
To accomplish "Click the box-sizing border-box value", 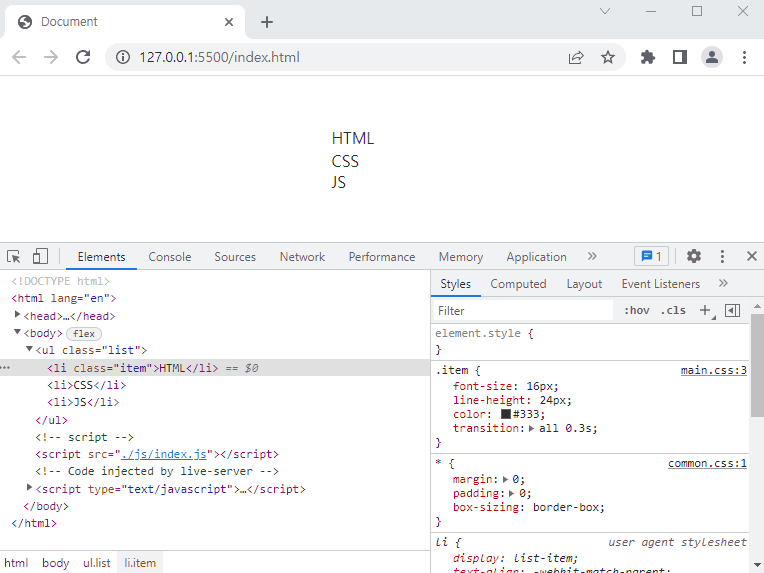I will [x=569, y=507].
